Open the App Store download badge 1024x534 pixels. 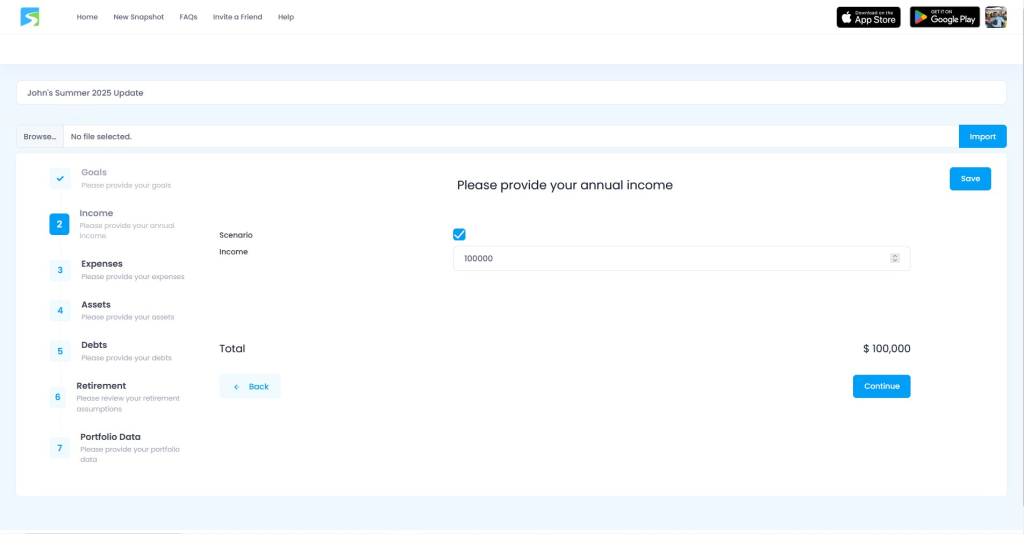point(868,17)
